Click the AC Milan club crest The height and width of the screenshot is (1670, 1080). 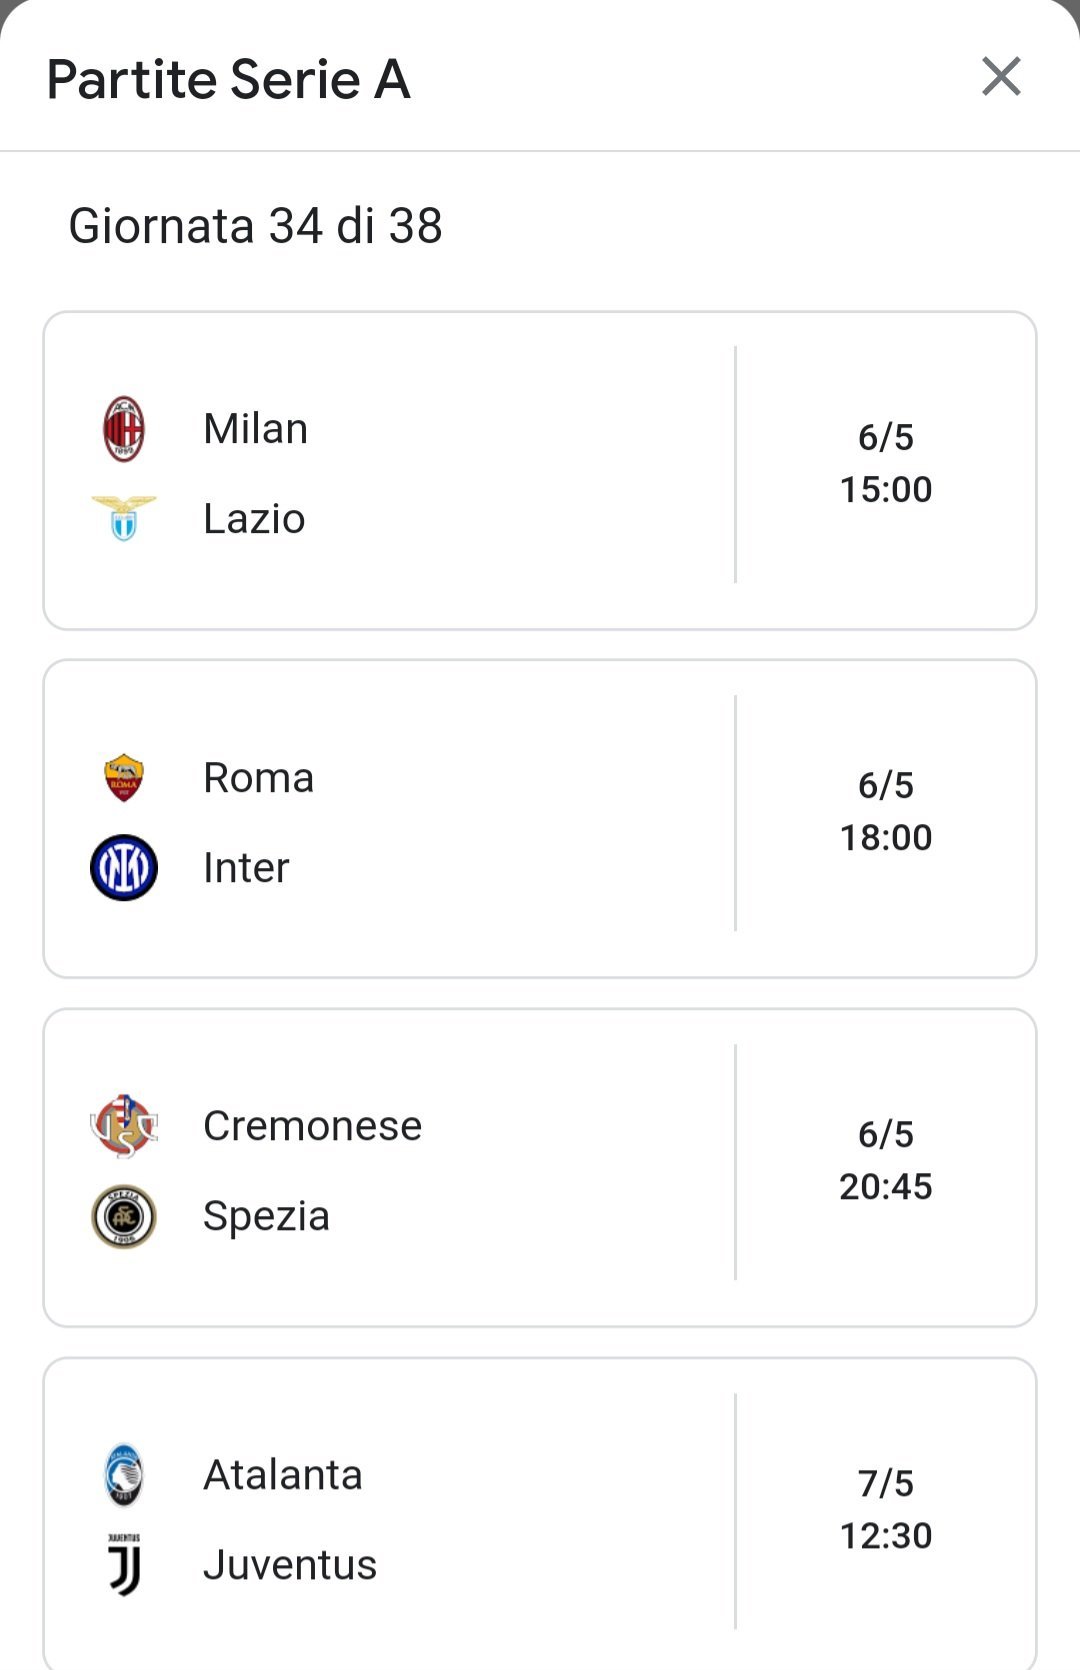point(124,429)
